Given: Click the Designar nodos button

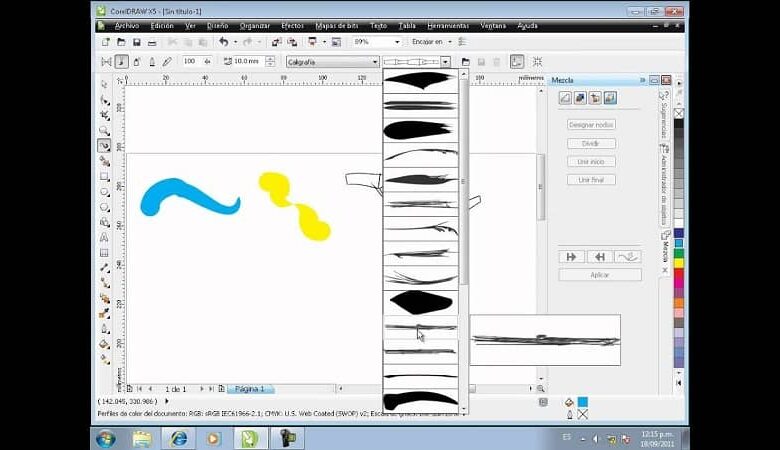Looking at the screenshot, I should click(591, 125).
